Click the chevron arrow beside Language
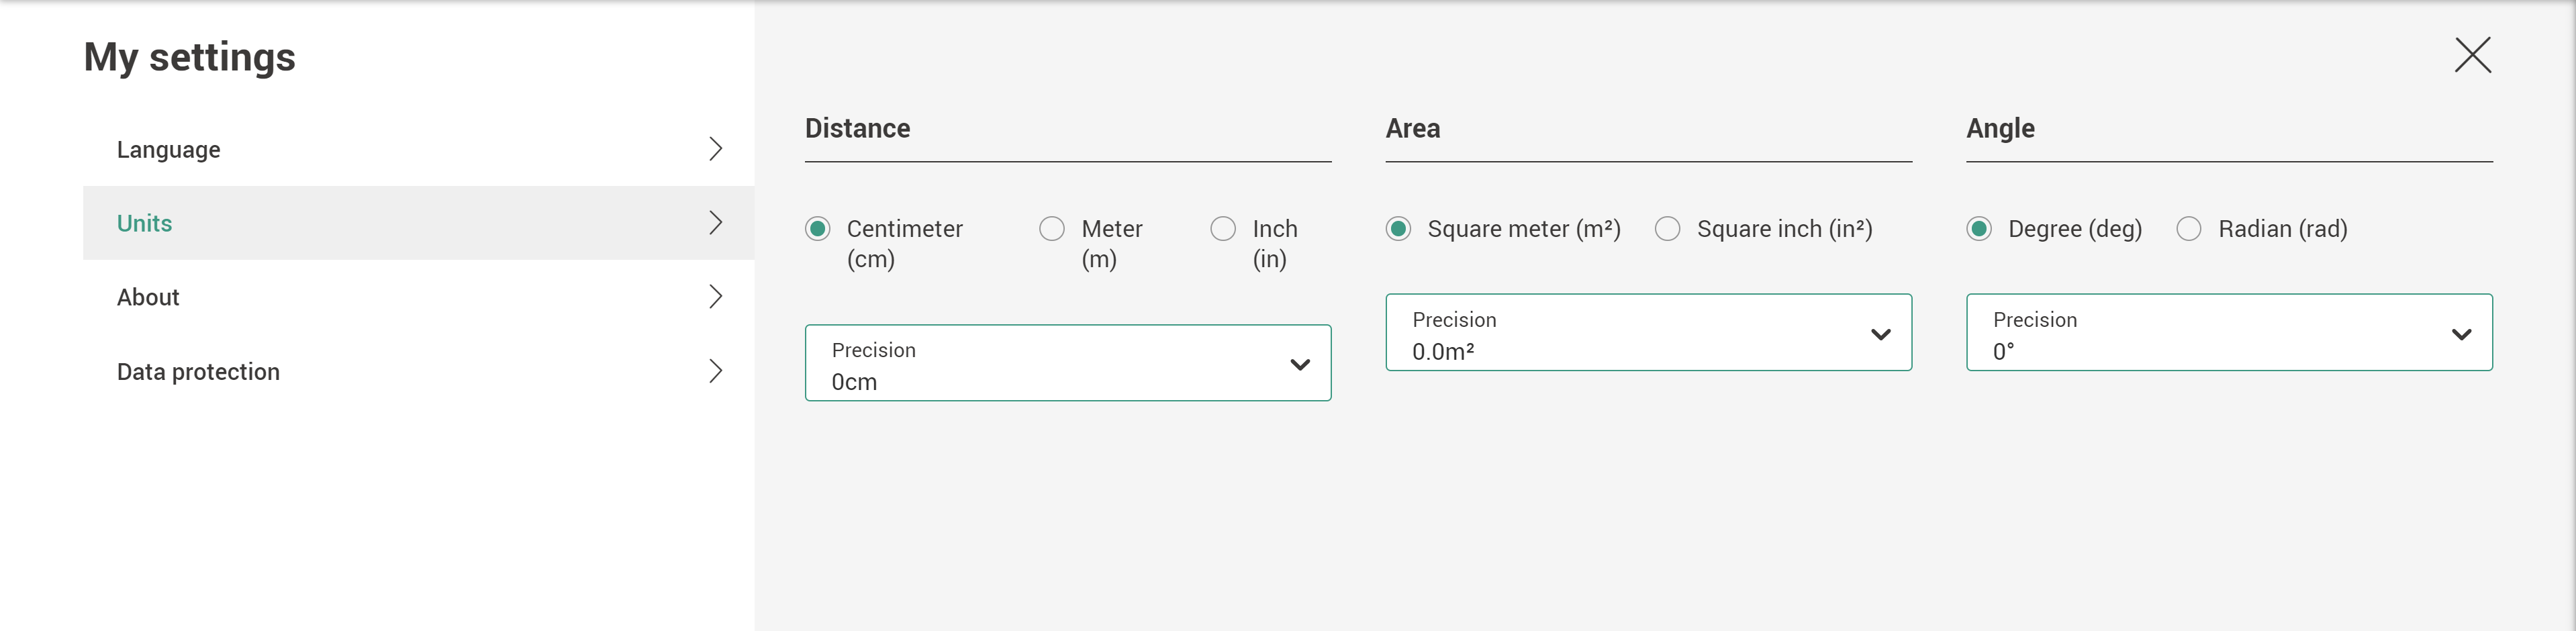The height and width of the screenshot is (631, 2576). click(715, 149)
